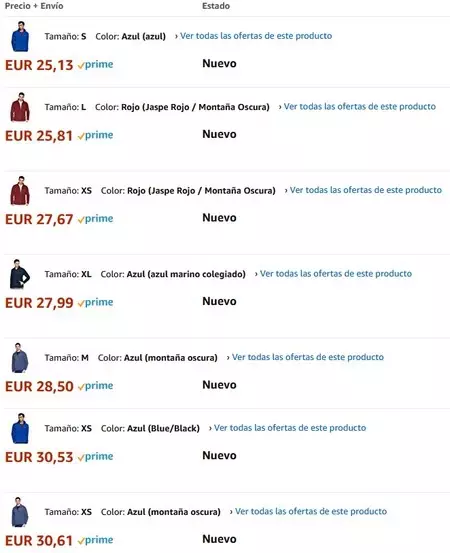Click the Precio + Envío column header
The image size is (450, 553).
[x=34, y=6]
